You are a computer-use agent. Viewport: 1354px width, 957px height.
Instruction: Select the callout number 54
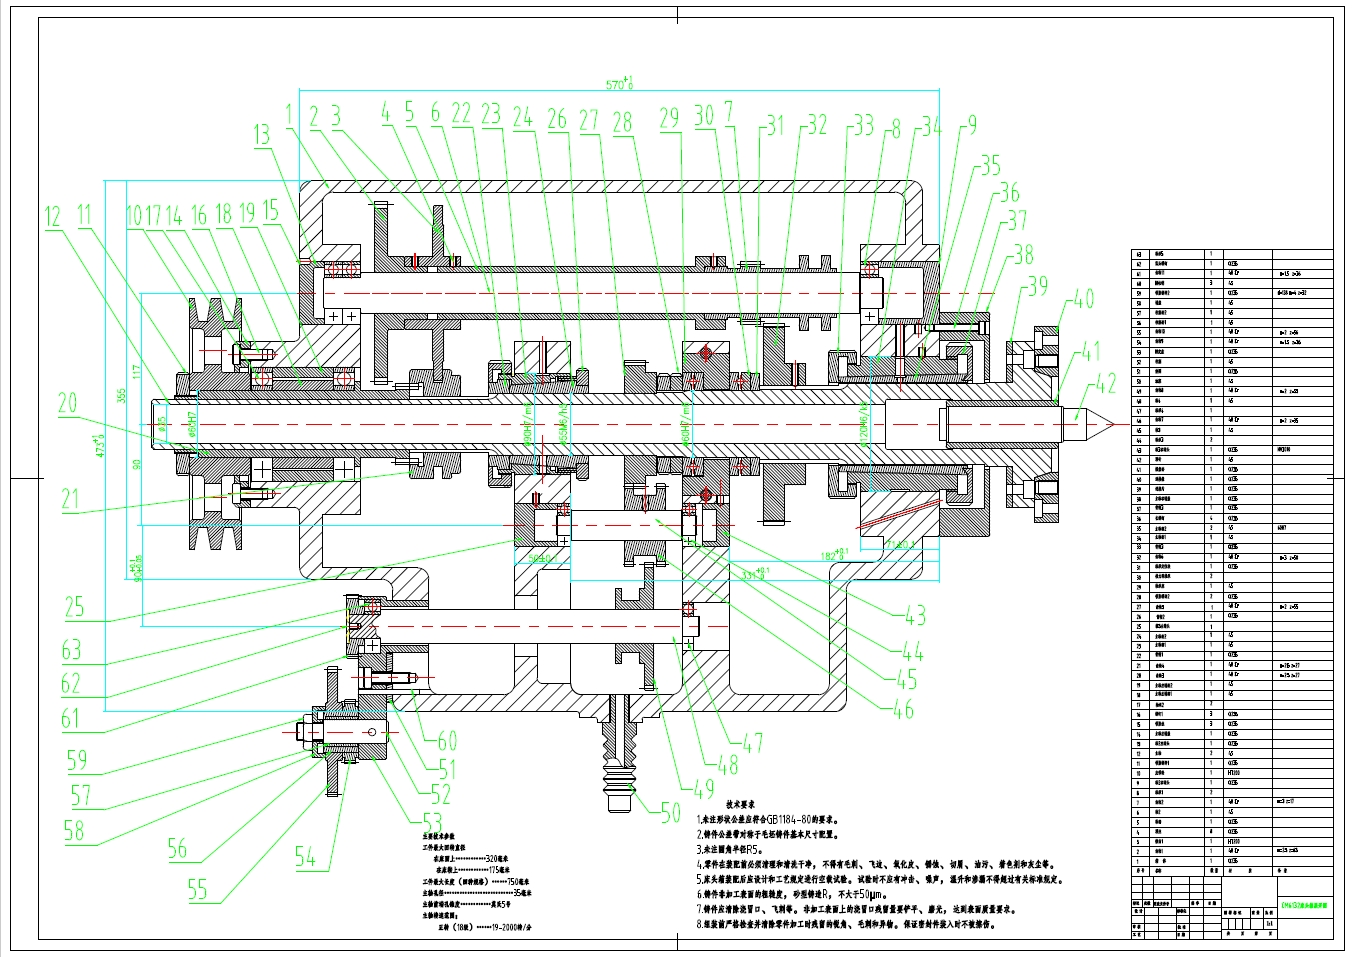(305, 856)
